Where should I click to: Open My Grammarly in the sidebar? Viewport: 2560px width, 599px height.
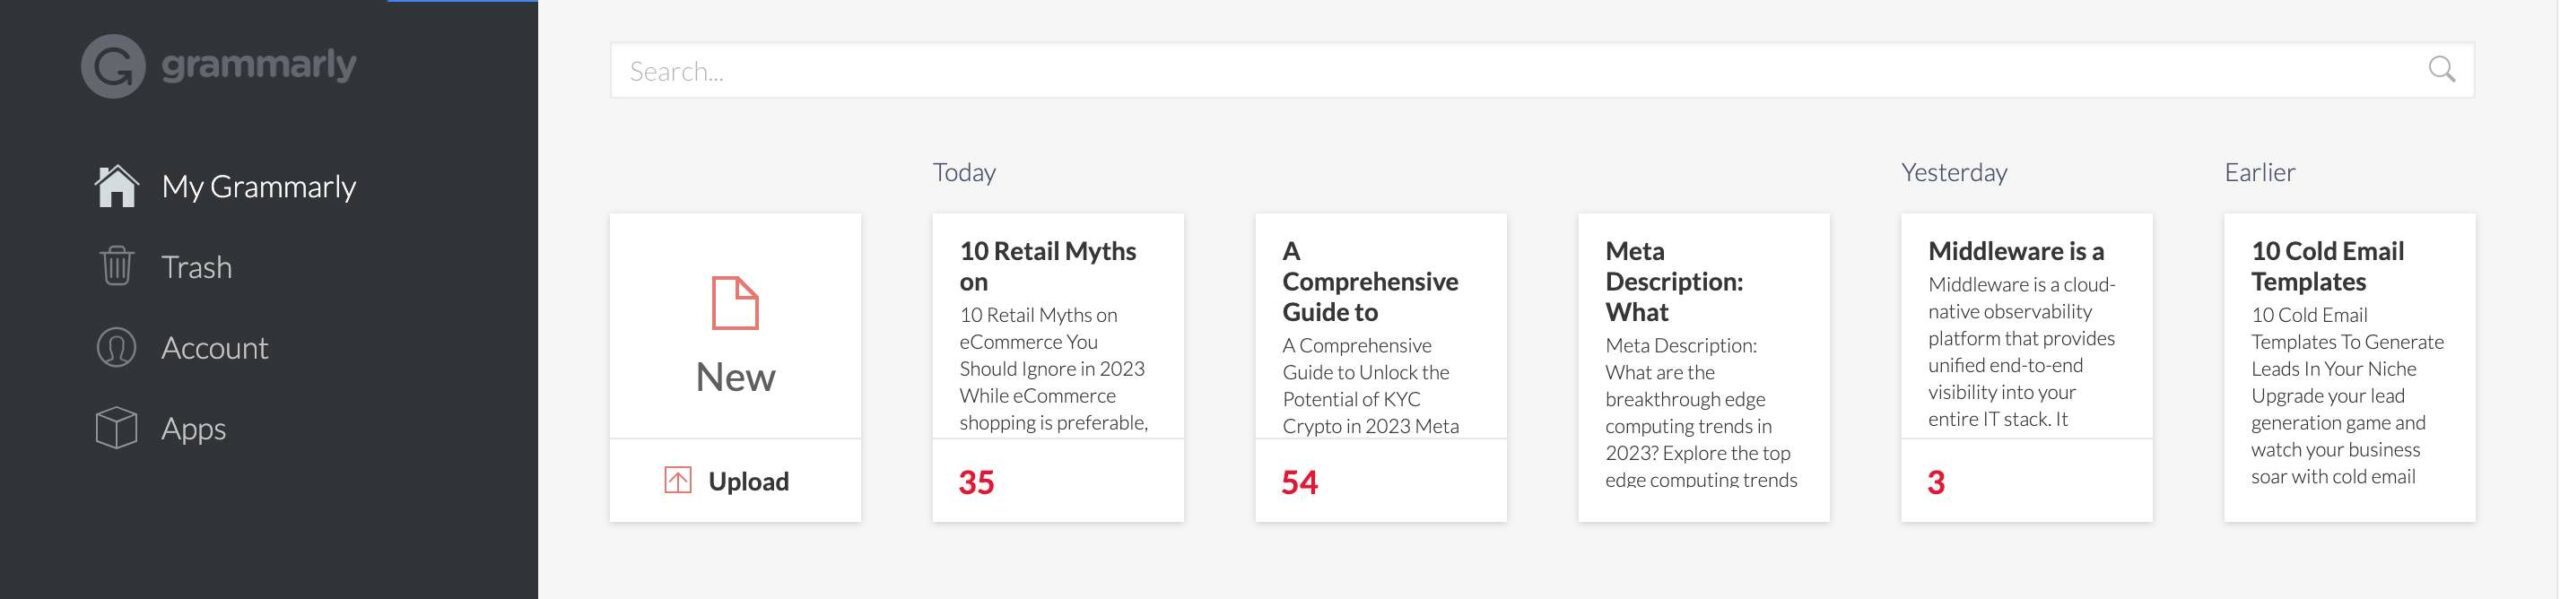point(258,186)
